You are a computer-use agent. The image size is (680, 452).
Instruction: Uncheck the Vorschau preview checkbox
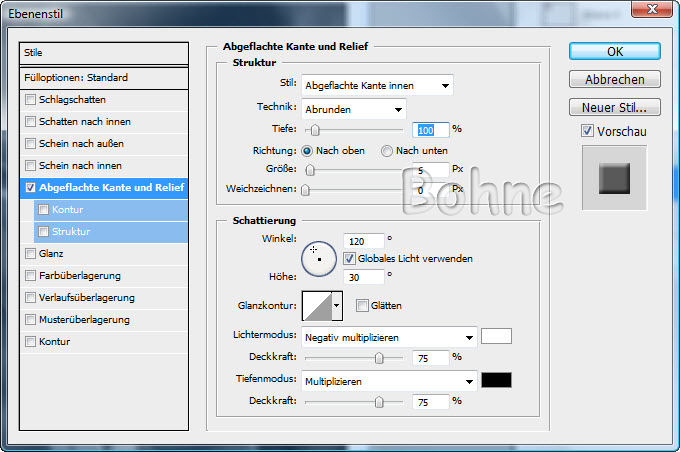tap(587, 131)
